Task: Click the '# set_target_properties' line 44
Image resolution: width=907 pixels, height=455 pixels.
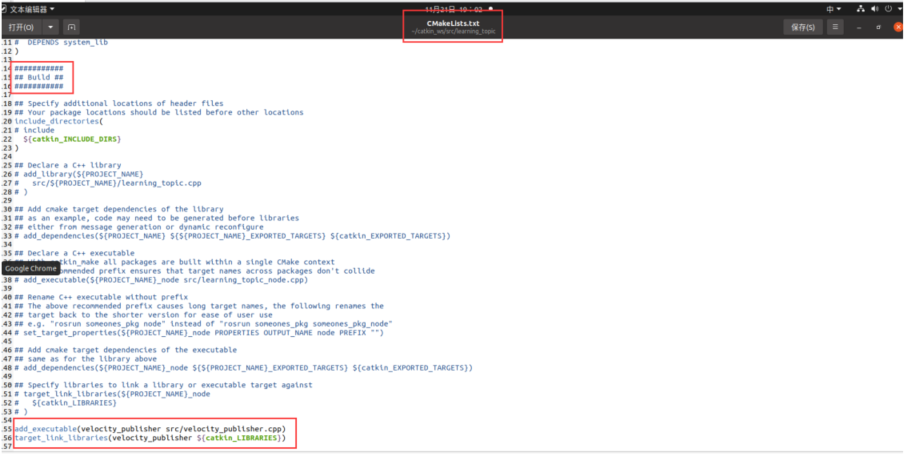Action: point(199,332)
